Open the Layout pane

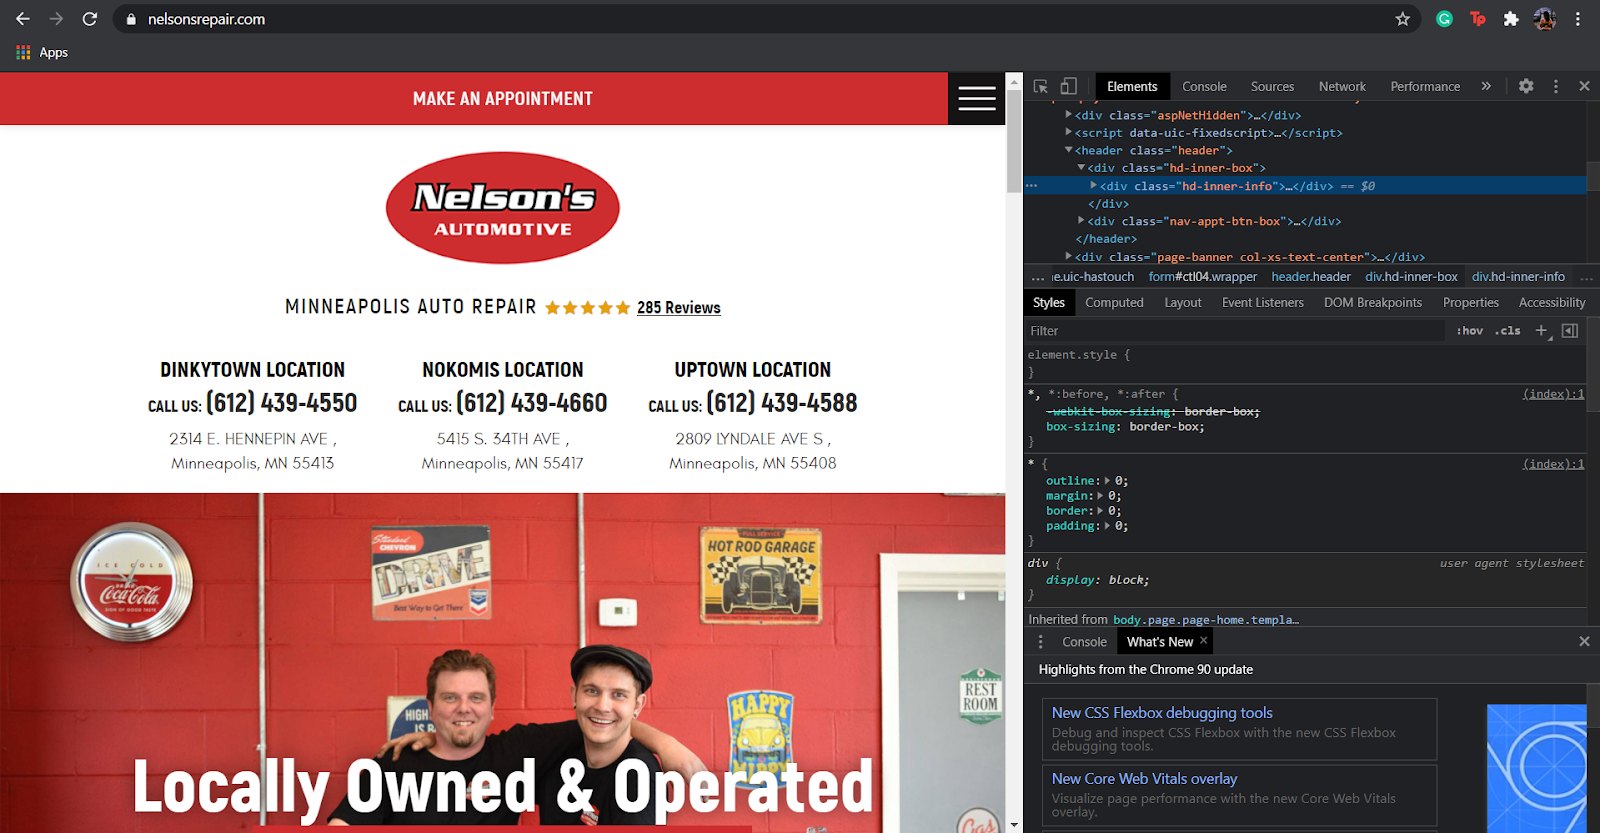click(1183, 302)
